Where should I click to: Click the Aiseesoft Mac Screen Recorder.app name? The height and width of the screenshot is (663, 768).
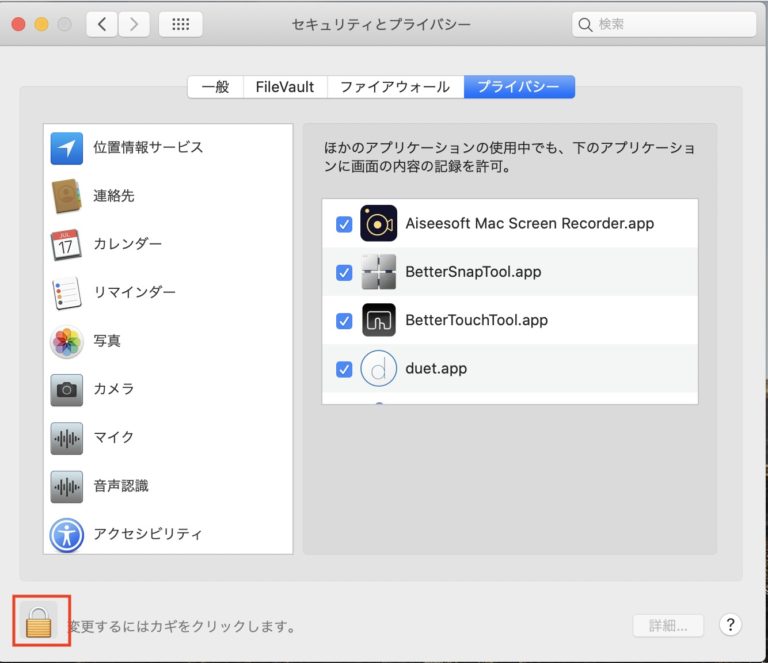click(x=529, y=223)
